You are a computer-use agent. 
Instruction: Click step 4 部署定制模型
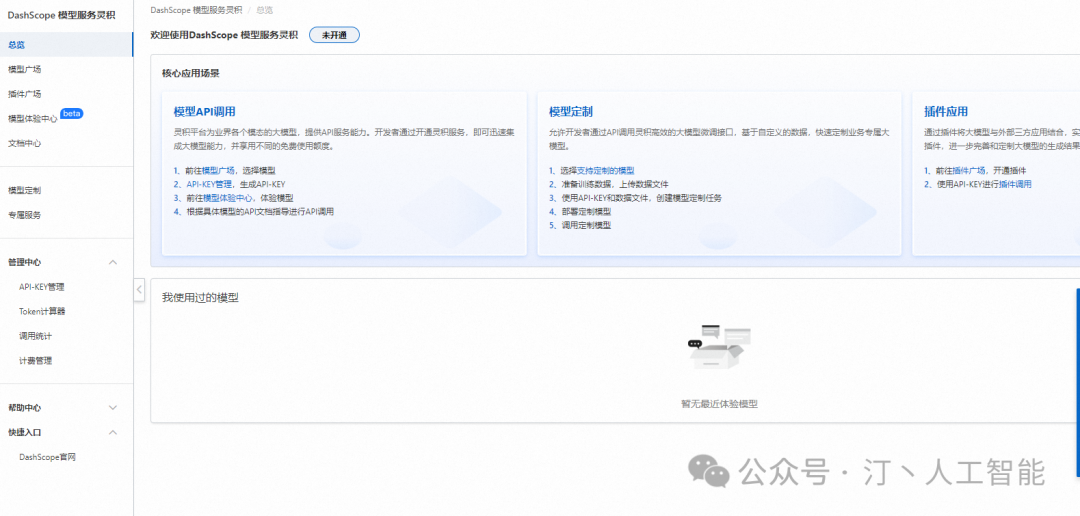(x=580, y=211)
